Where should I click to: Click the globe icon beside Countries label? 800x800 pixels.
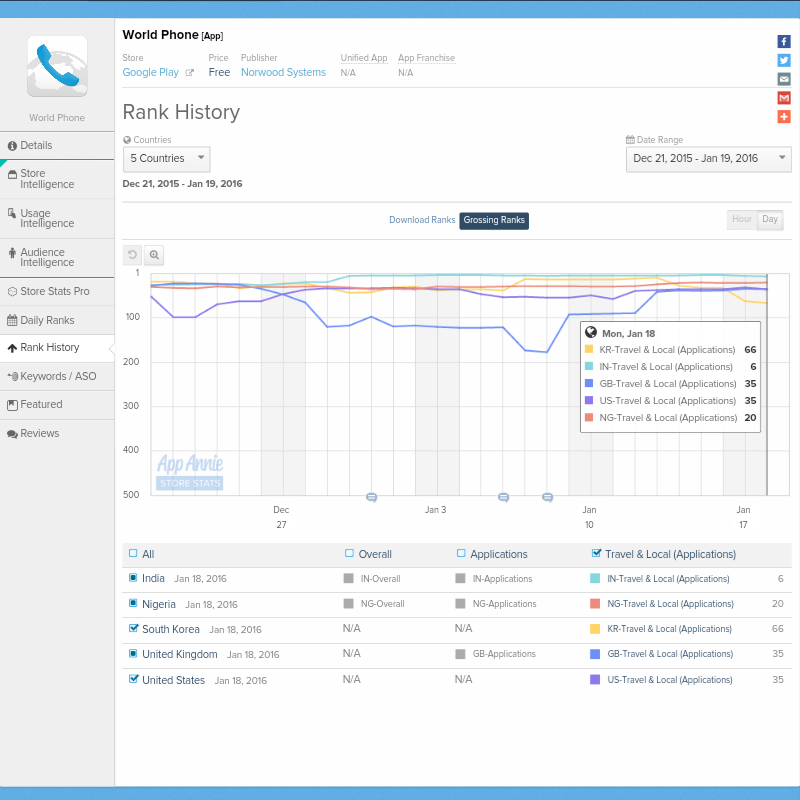coord(127,140)
